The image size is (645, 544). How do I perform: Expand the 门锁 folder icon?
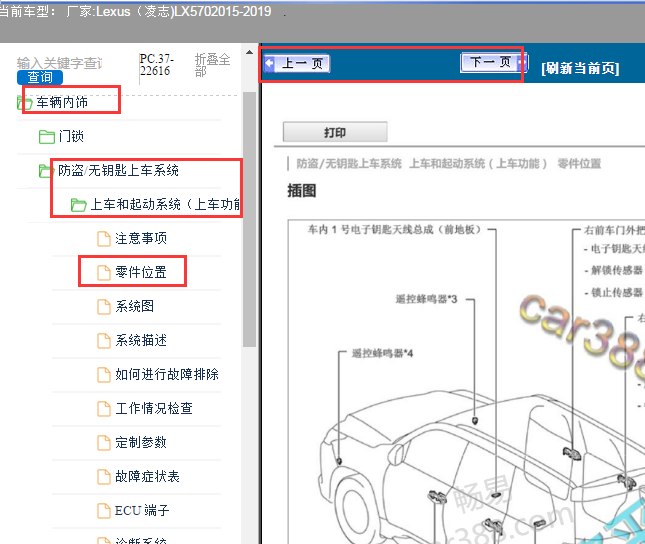pos(46,137)
